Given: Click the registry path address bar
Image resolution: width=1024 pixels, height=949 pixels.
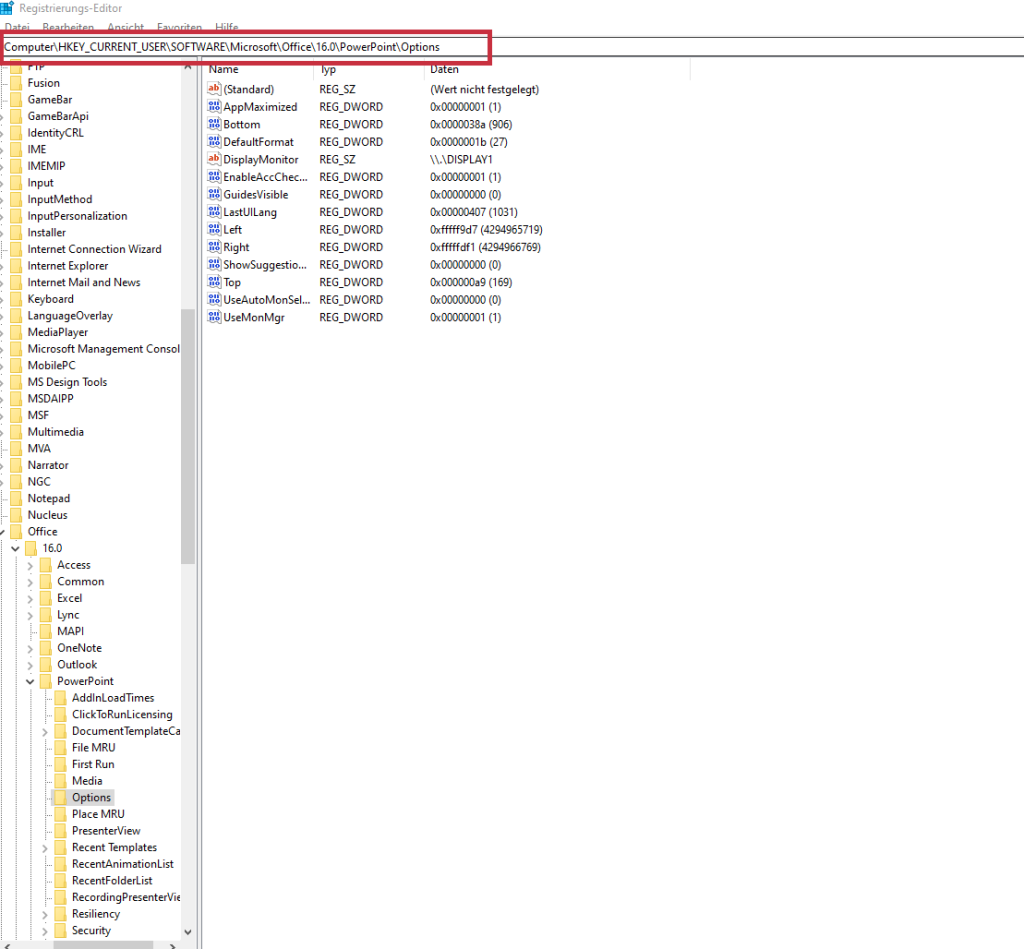Looking at the screenshot, I should [245, 47].
